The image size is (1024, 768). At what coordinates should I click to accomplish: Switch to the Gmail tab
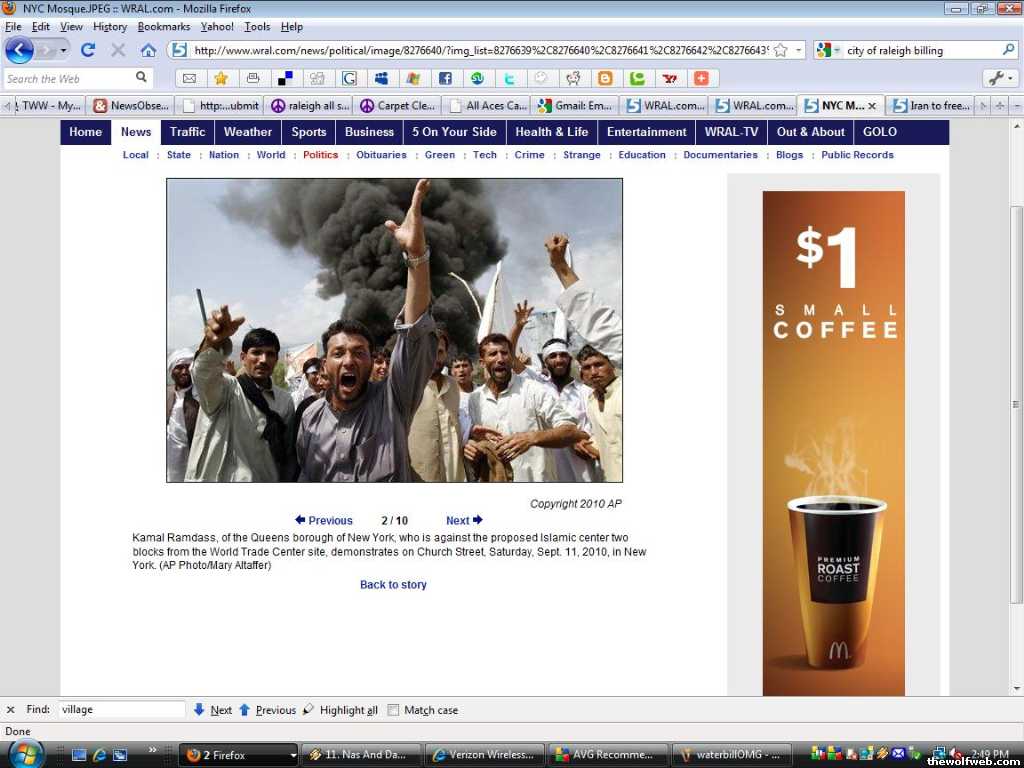pos(575,105)
